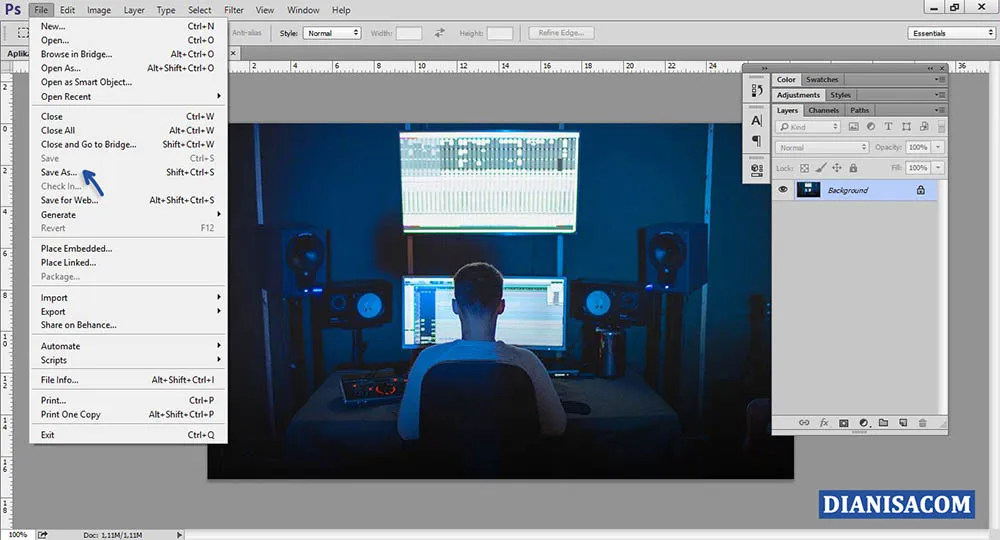Toggle Lock all
This screenshot has height=540, width=1000.
point(853,168)
